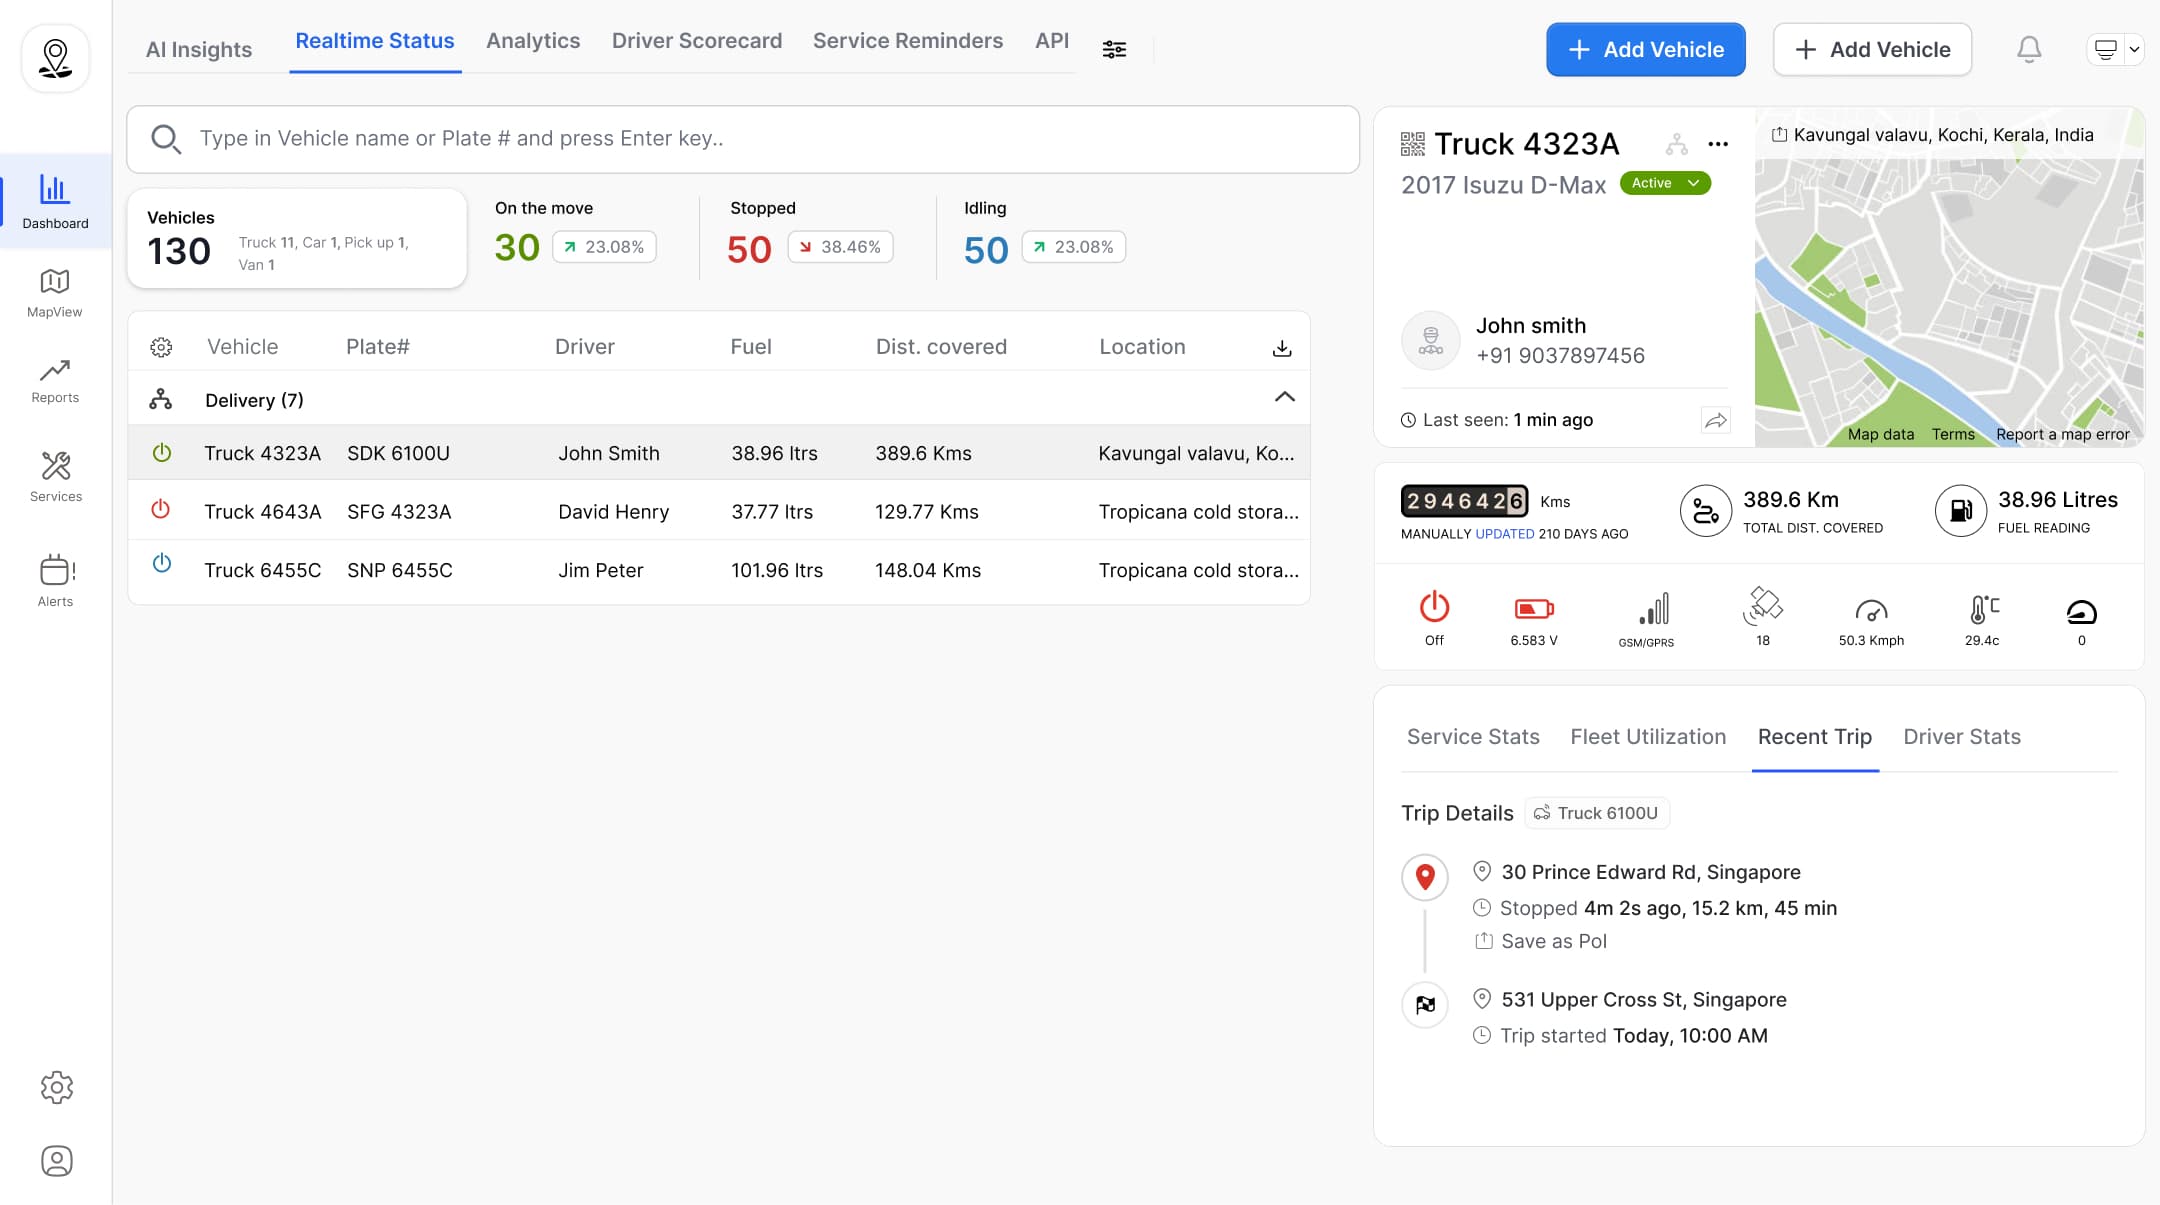Image resolution: width=2160 pixels, height=1205 pixels.
Task: Click the Stopped 50 count
Action: pyautogui.click(x=749, y=249)
